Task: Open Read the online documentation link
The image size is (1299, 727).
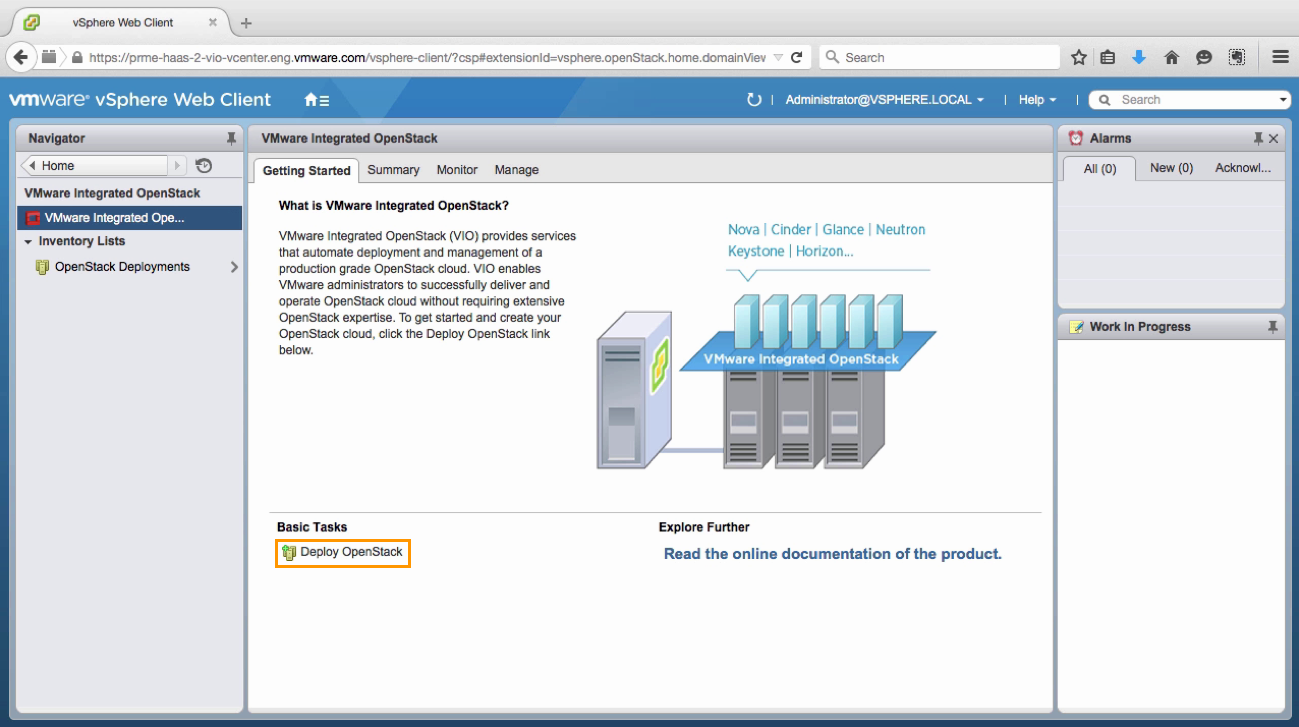Action: (x=833, y=554)
